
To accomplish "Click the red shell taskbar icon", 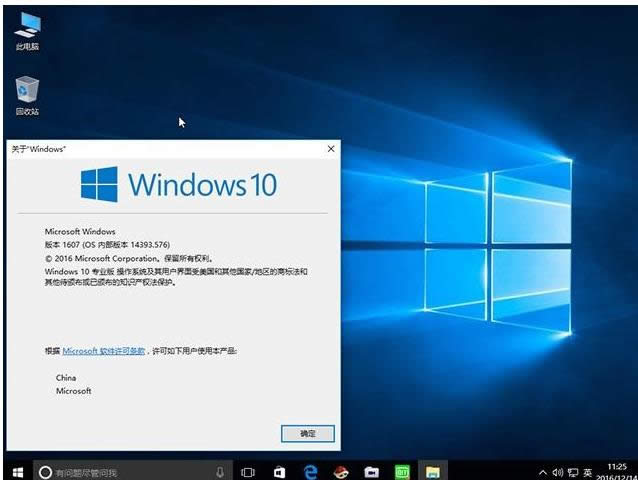I will pyautogui.click(x=341, y=471).
